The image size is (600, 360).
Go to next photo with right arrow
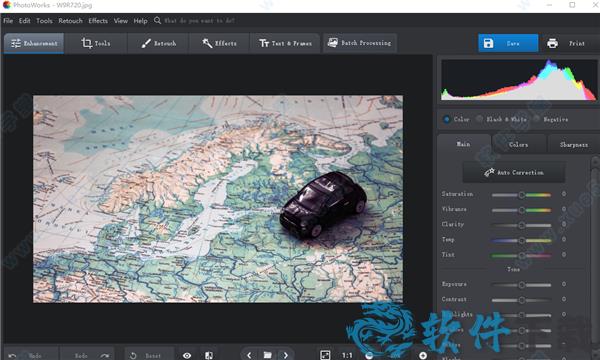pos(285,355)
